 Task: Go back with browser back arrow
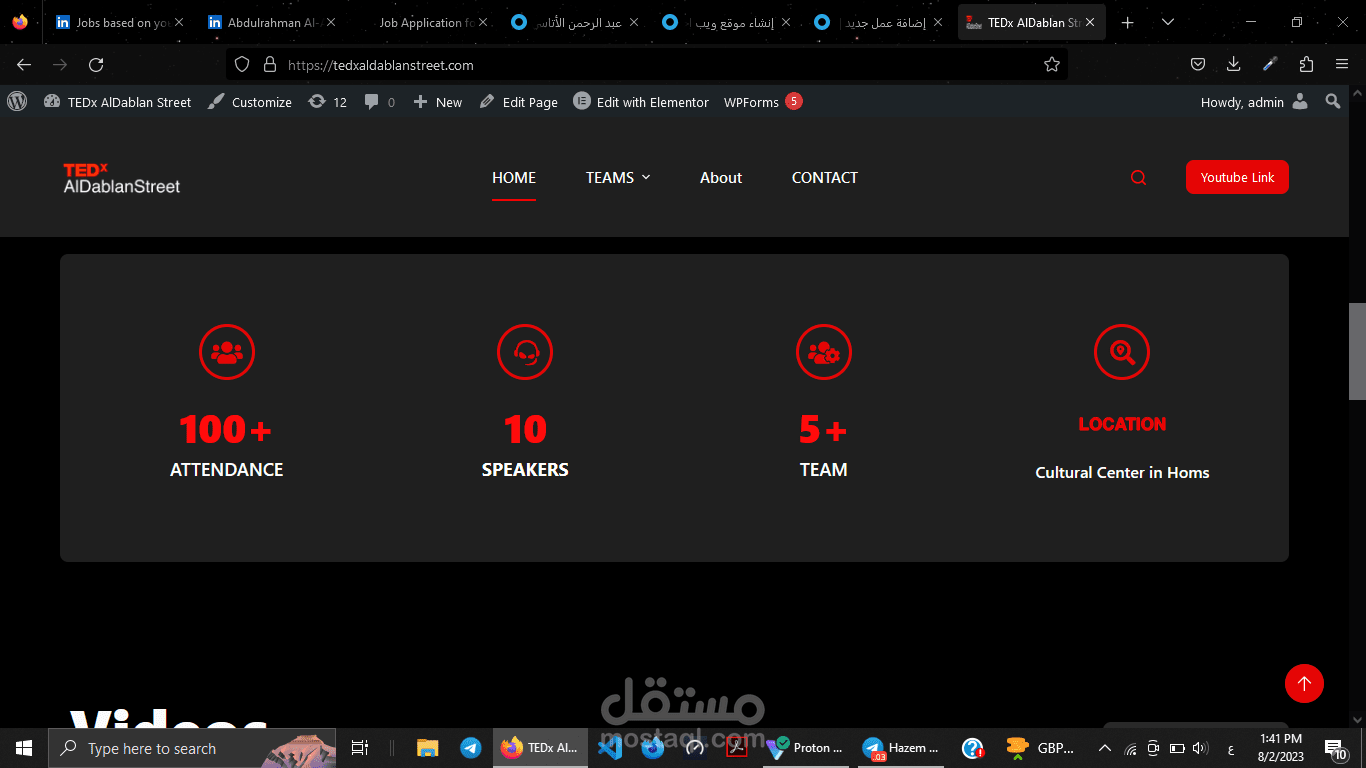(x=24, y=64)
